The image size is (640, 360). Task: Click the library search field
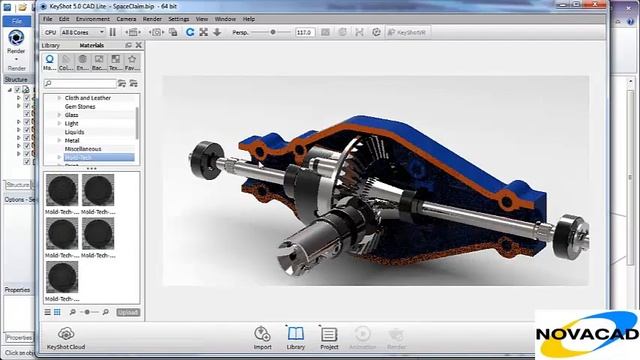[80, 83]
